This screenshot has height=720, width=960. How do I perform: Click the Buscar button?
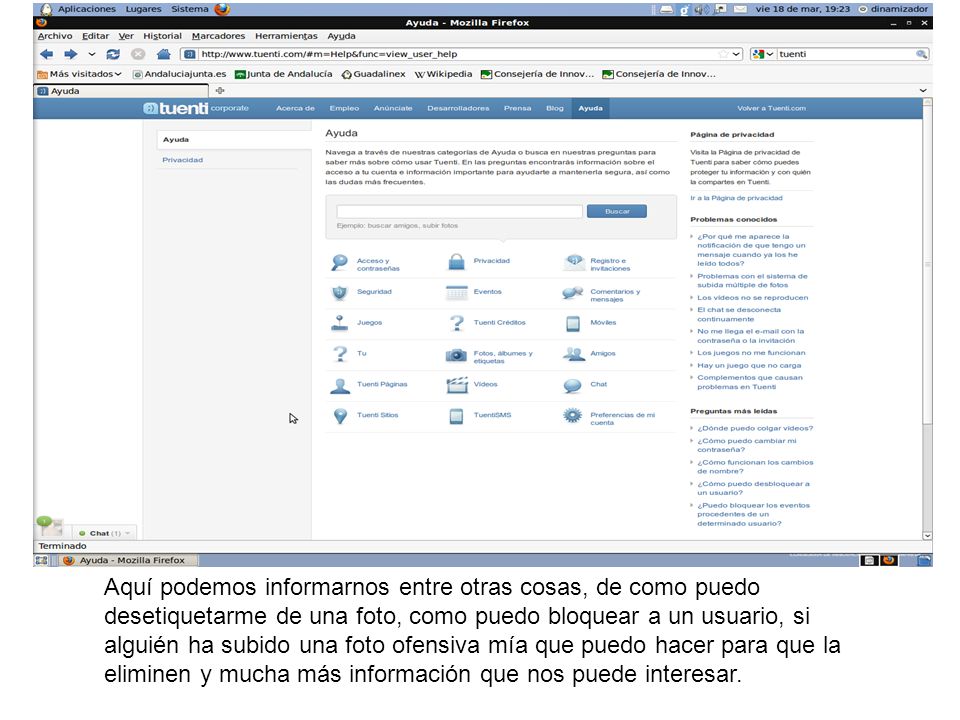pos(617,211)
